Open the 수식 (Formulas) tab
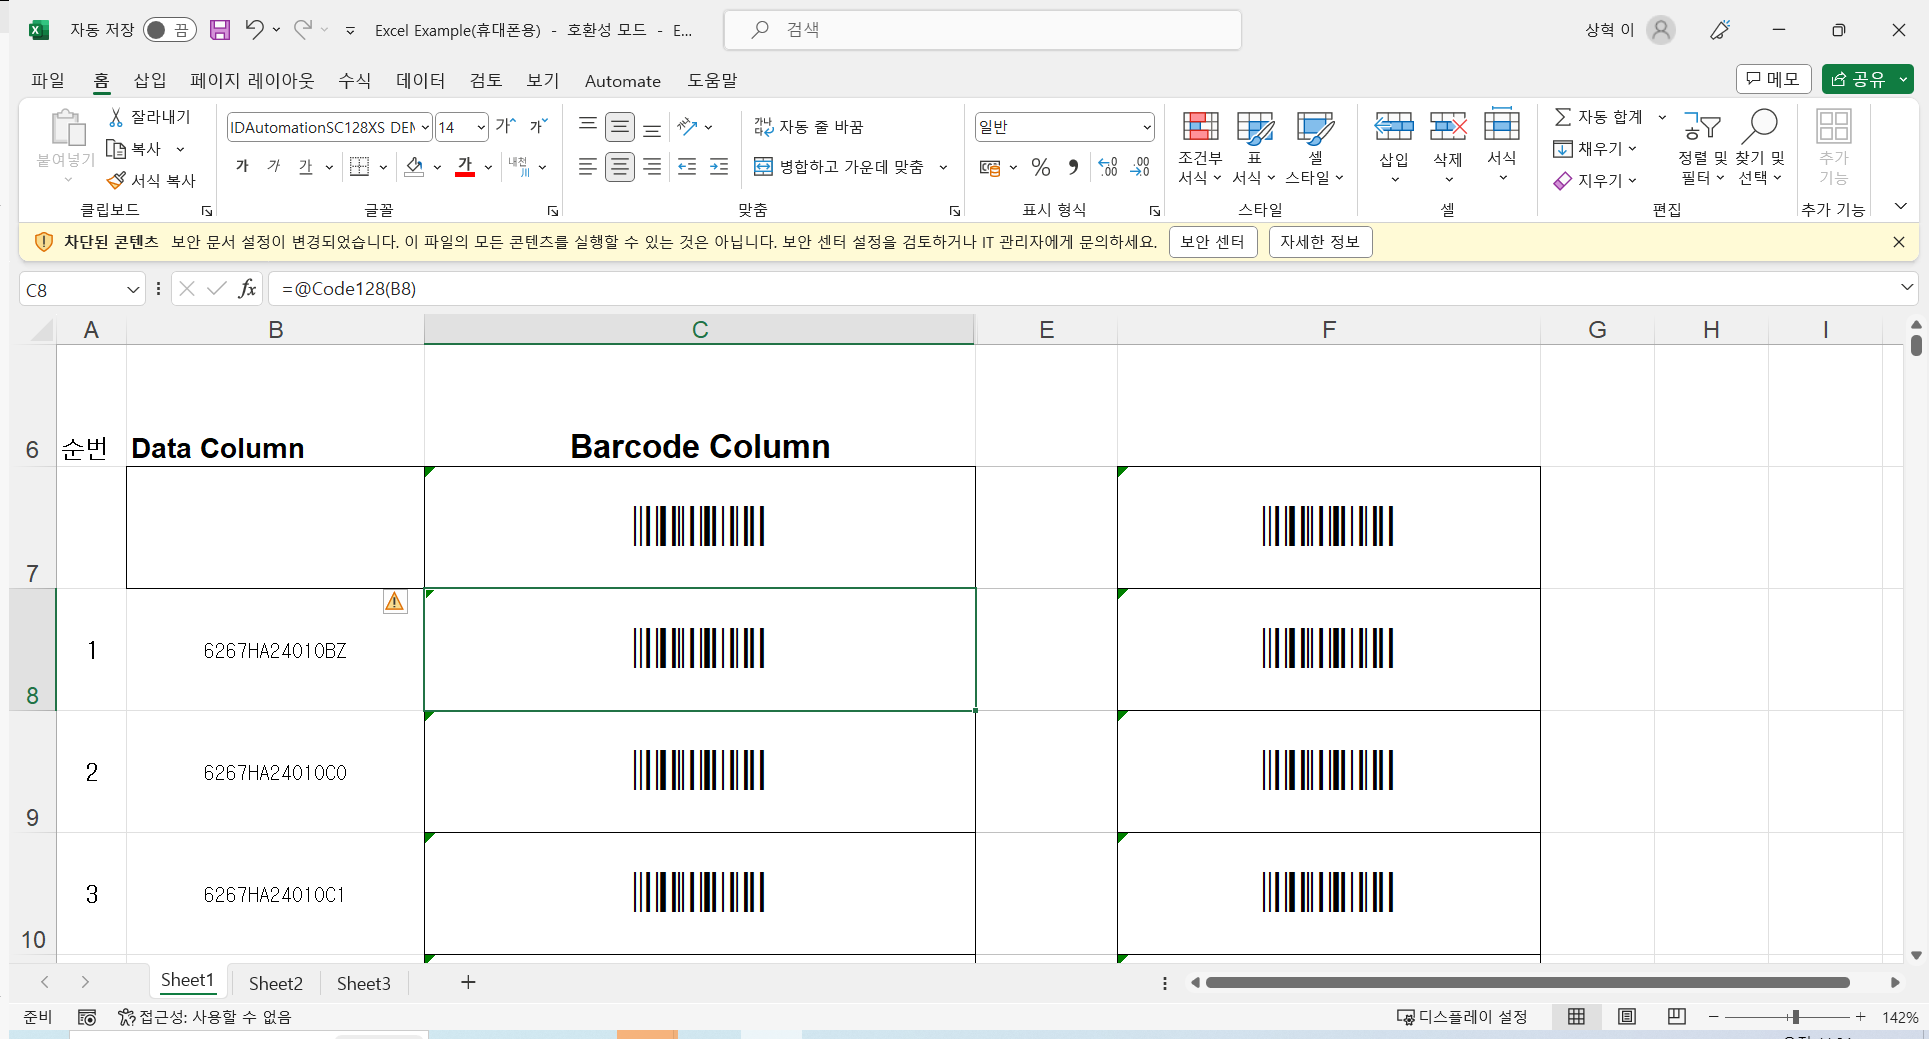The height and width of the screenshot is (1039, 1929). coord(354,80)
